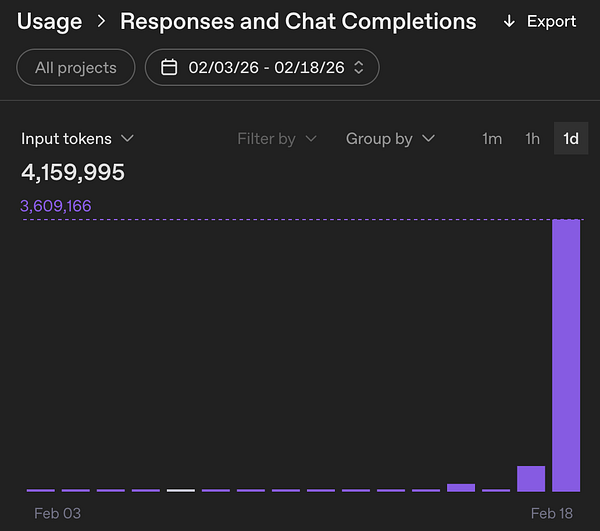Click the Feb 03 axis label
600x531 pixels.
(x=57, y=513)
